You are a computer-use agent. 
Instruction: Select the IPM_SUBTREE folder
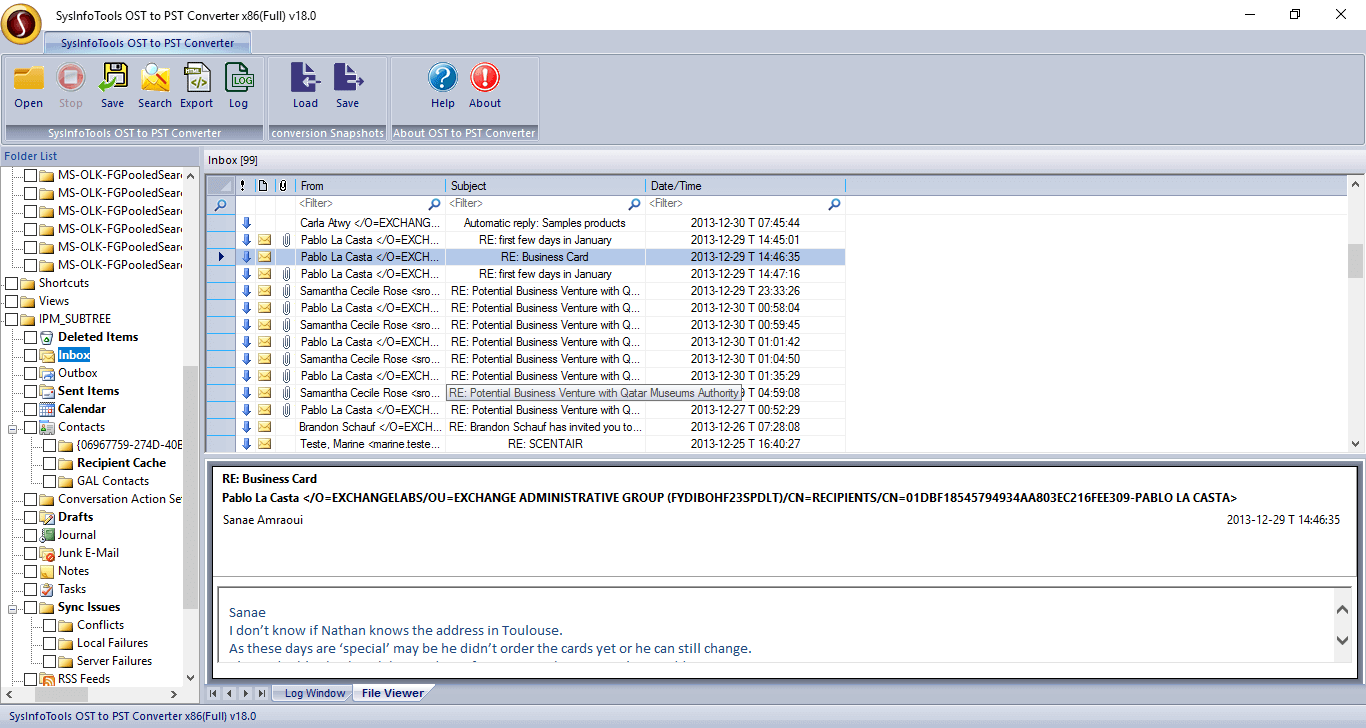pyautogui.click(x=73, y=319)
